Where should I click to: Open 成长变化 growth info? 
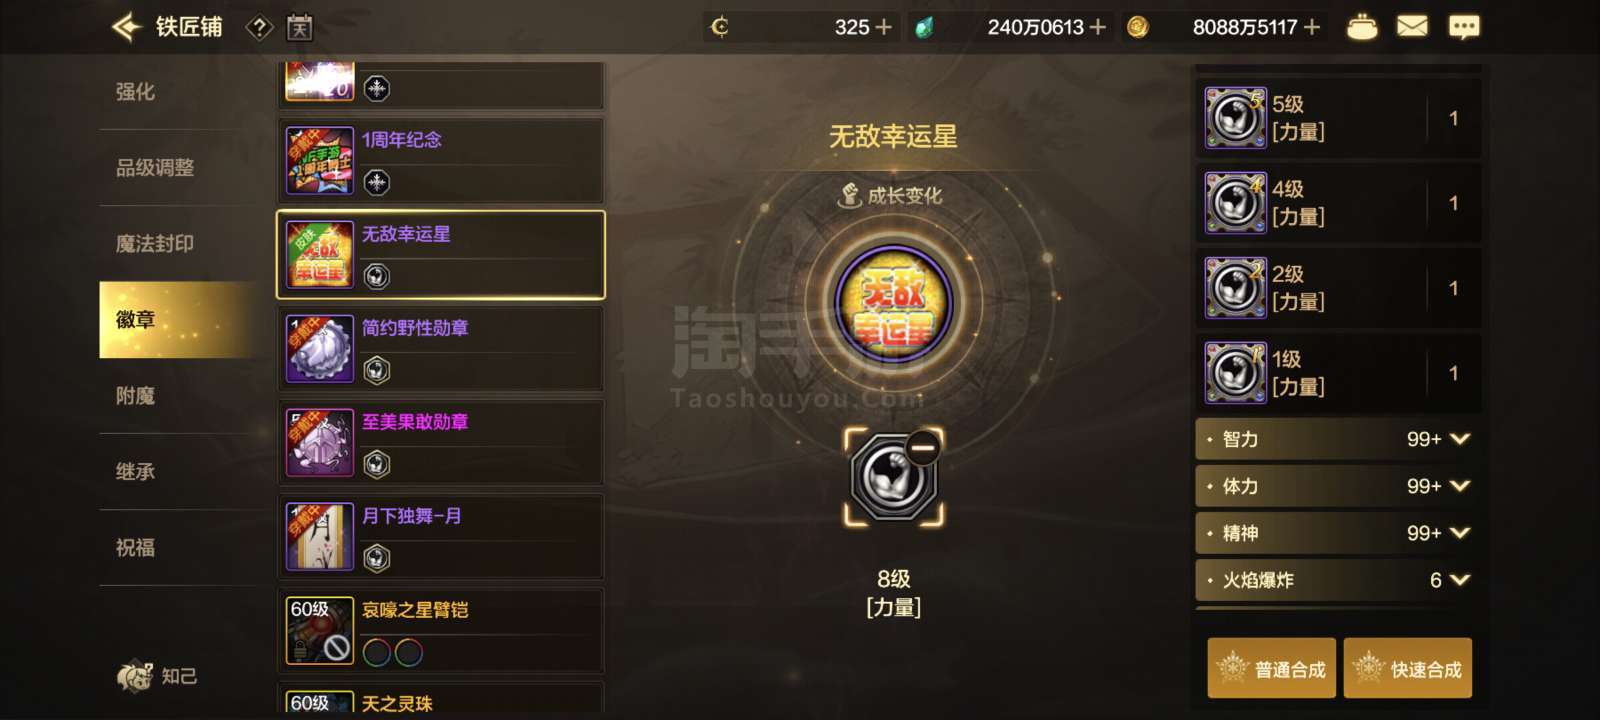890,195
